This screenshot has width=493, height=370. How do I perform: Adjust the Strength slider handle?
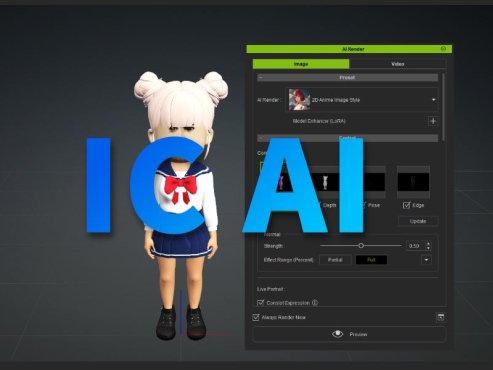(x=361, y=246)
